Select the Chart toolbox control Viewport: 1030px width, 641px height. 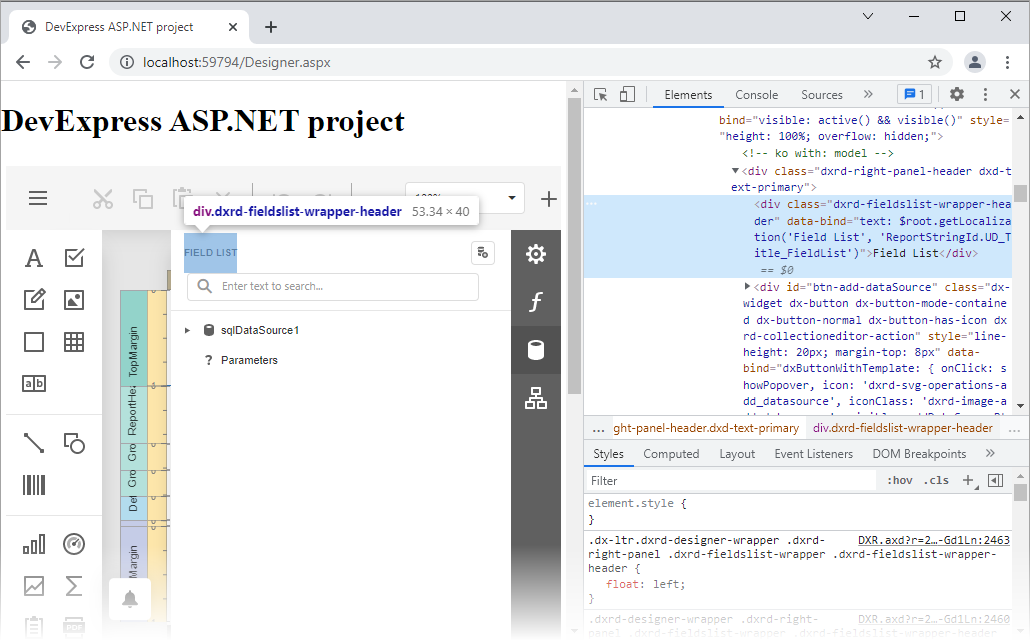pyautogui.click(x=34, y=544)
